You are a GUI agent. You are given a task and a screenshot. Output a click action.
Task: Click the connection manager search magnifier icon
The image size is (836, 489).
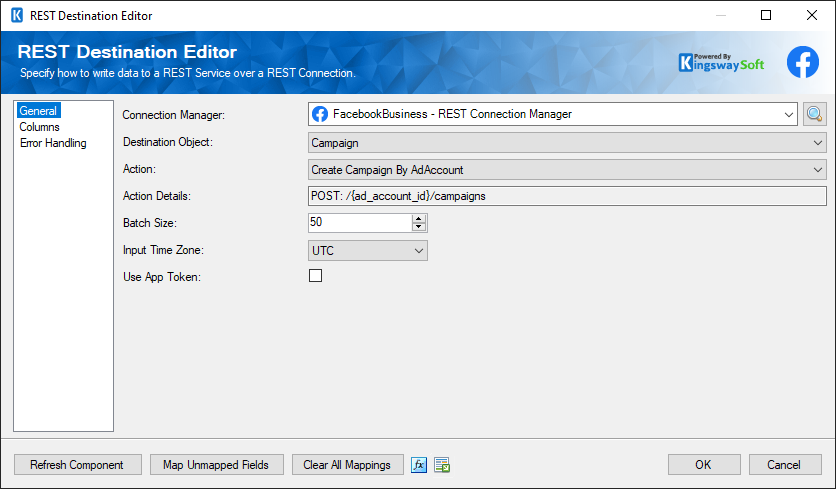815,114
